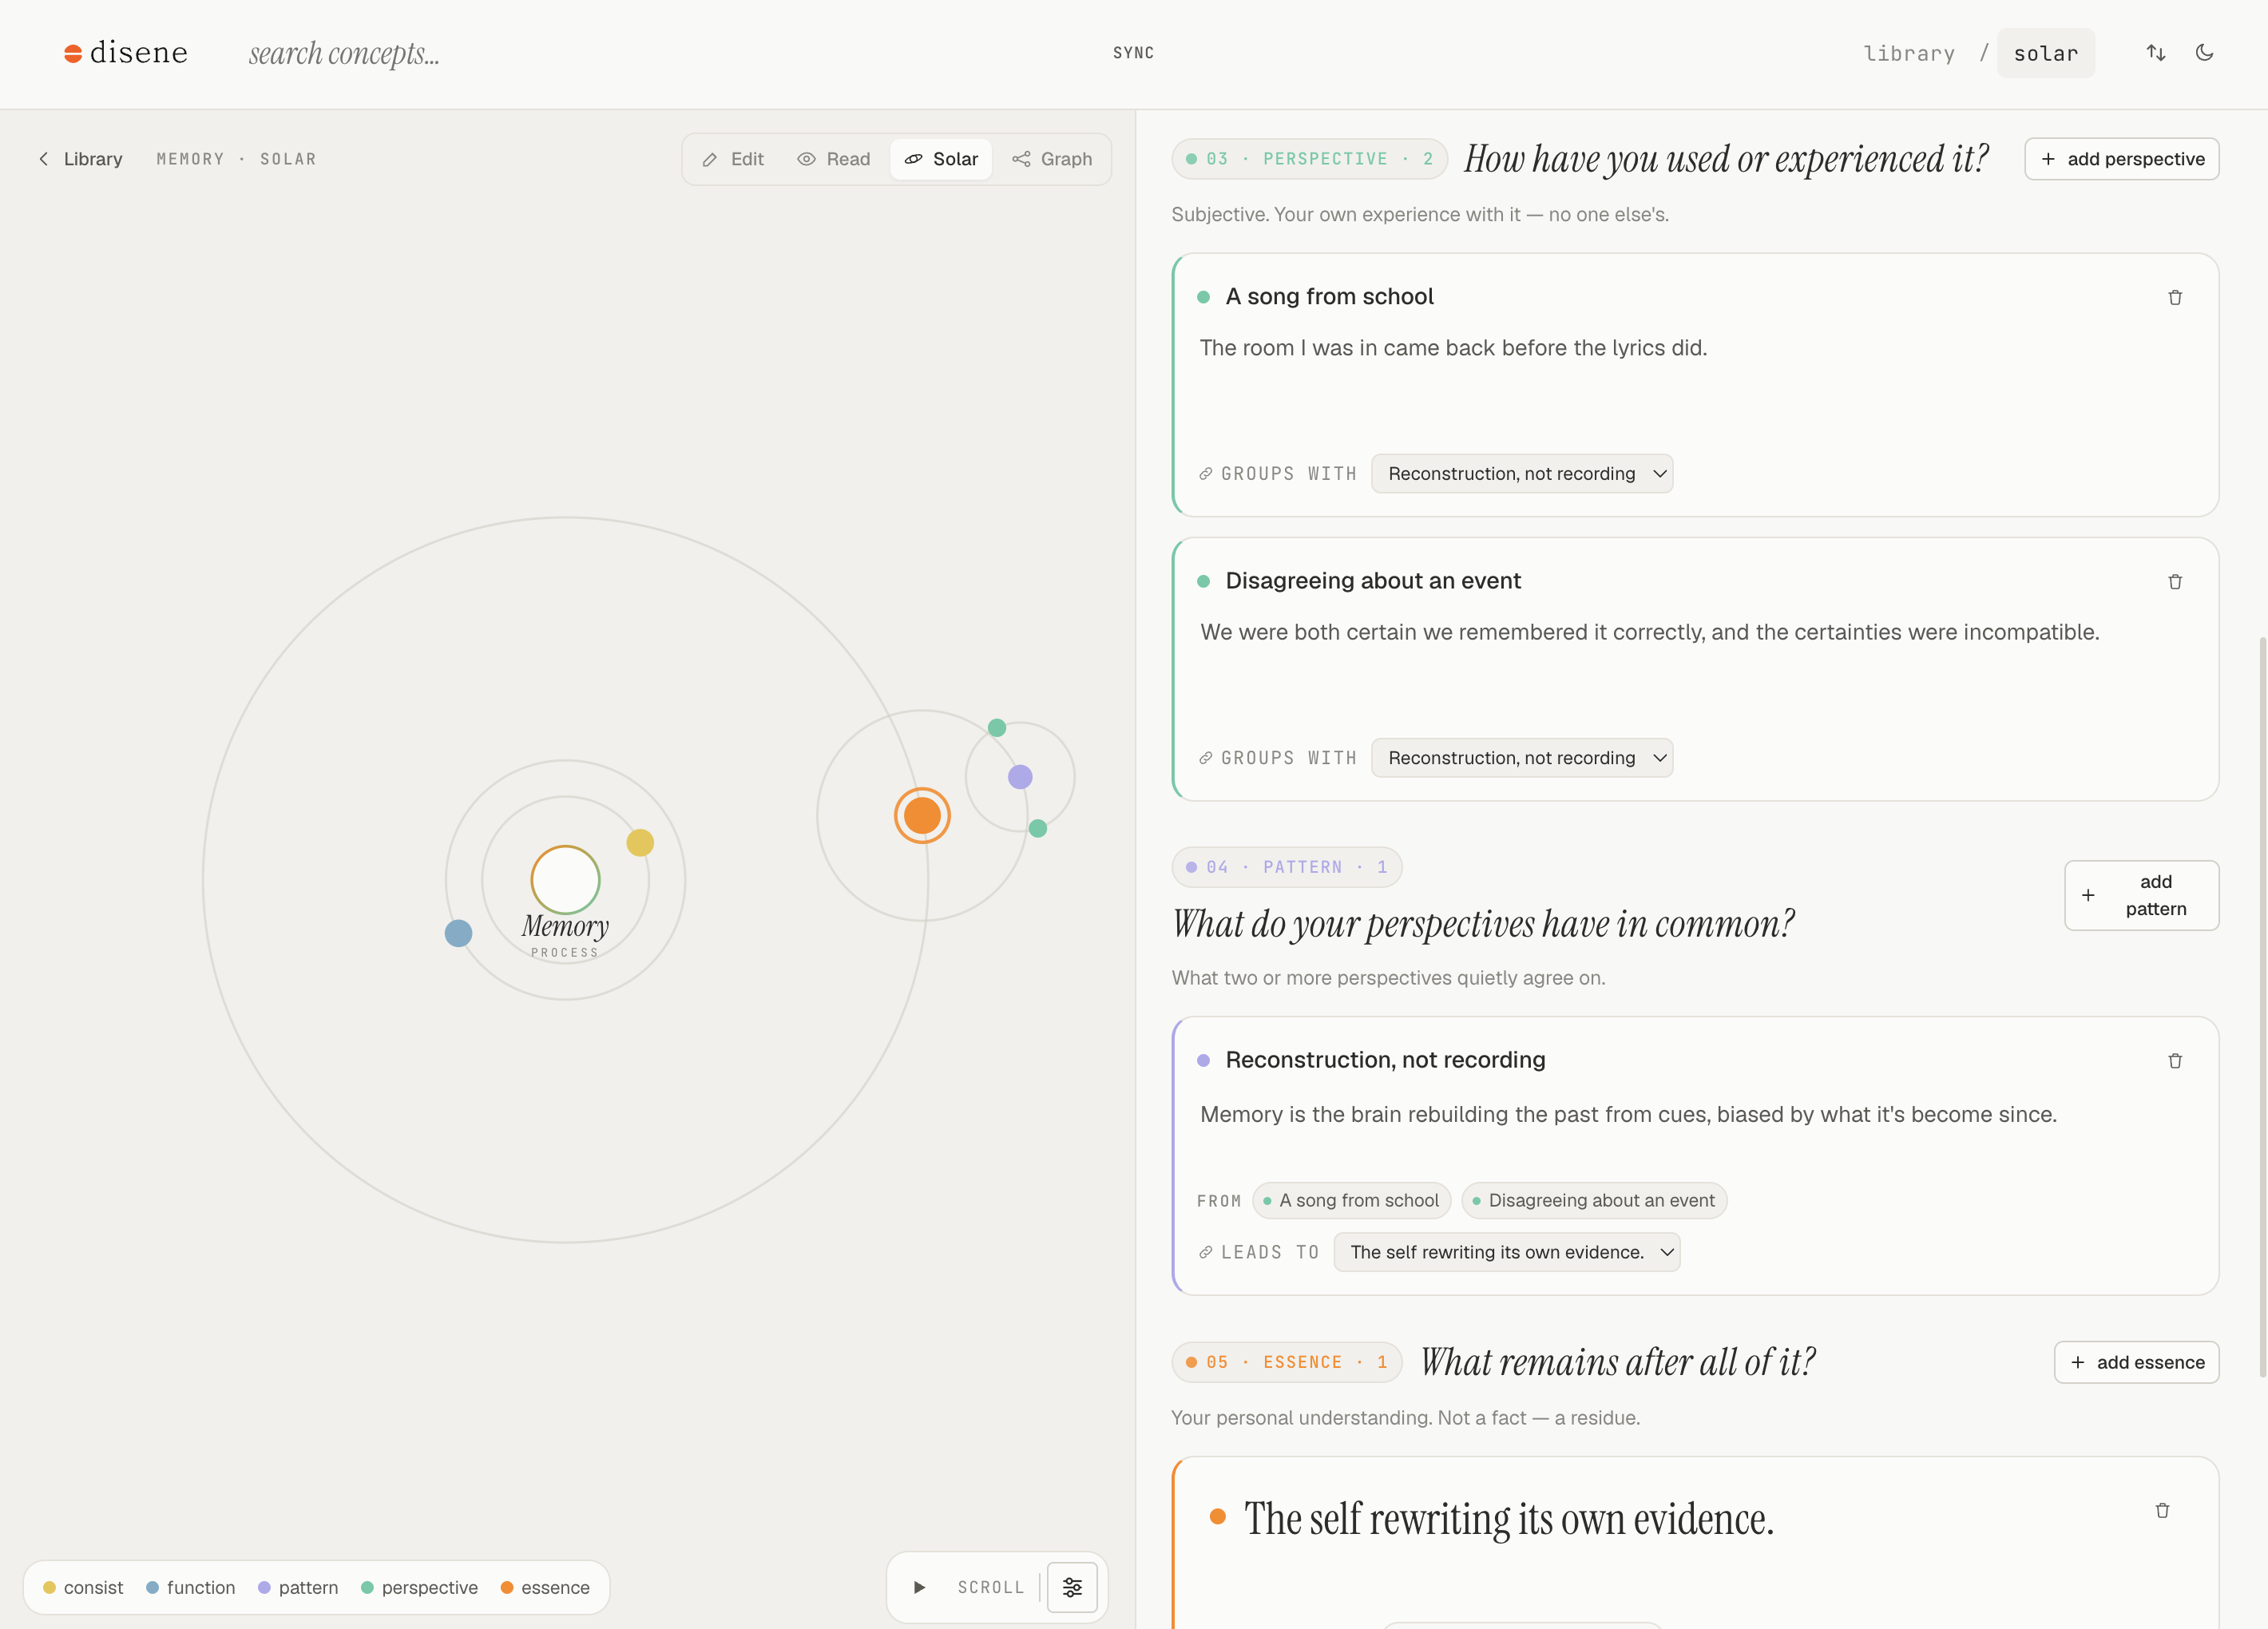Click the SCROLL label

(990, 1587)
